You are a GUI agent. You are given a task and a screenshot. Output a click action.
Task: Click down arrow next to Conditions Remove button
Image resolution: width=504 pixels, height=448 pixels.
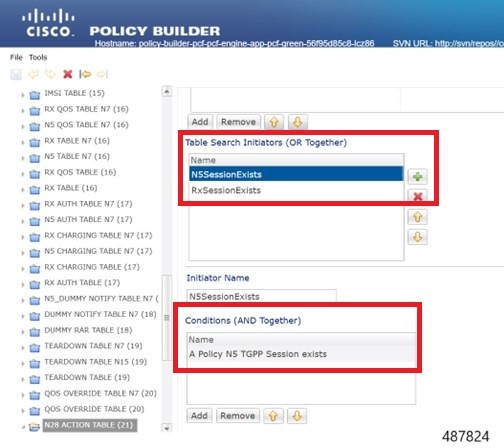click(x=297, y=416)
